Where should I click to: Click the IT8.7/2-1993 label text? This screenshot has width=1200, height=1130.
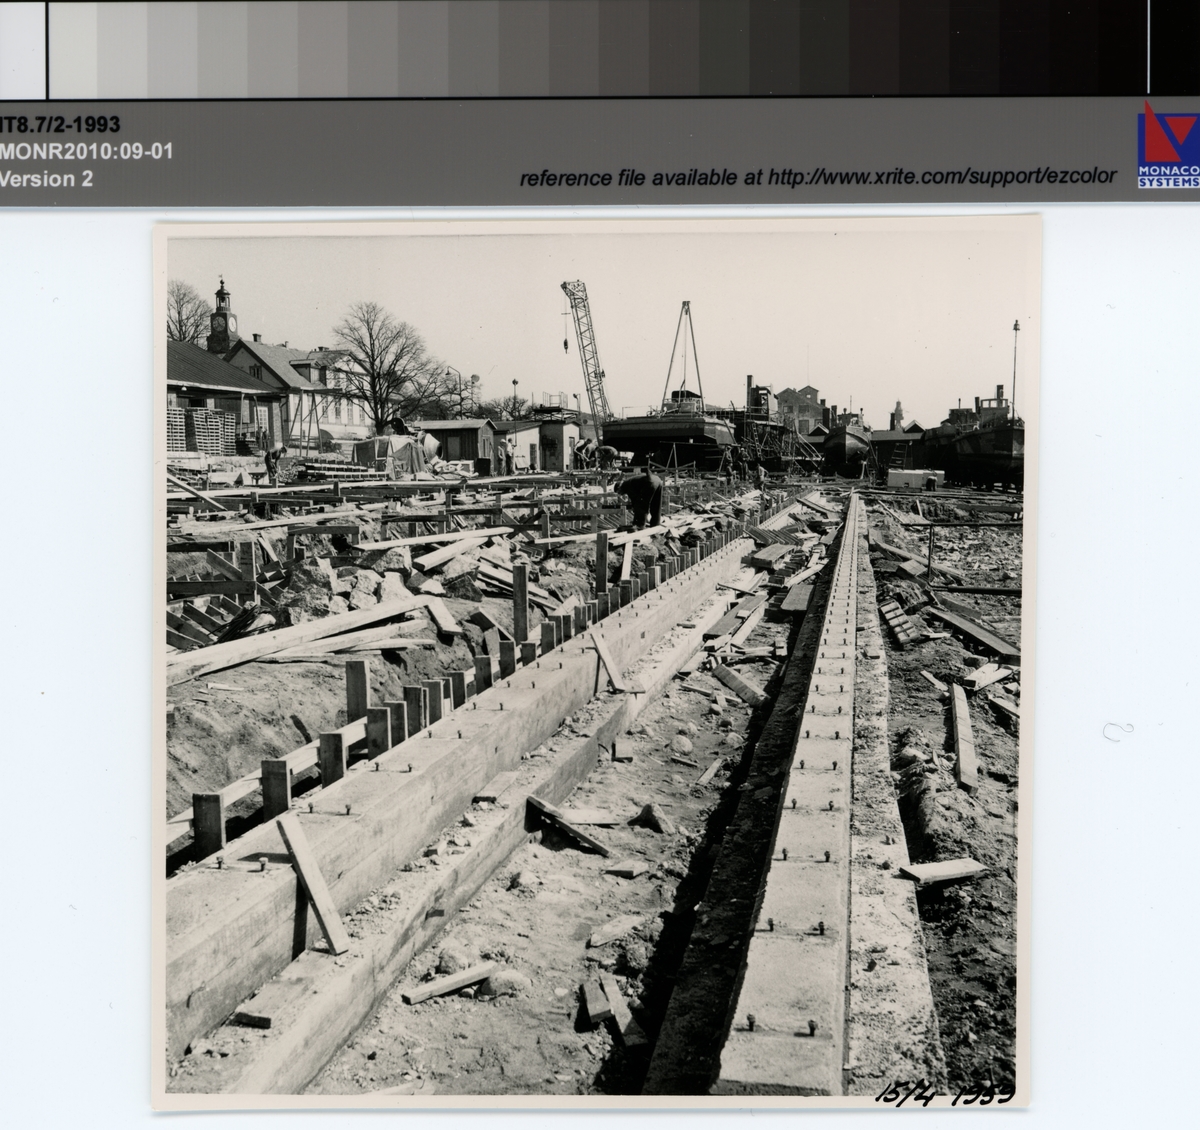point(60,125)
